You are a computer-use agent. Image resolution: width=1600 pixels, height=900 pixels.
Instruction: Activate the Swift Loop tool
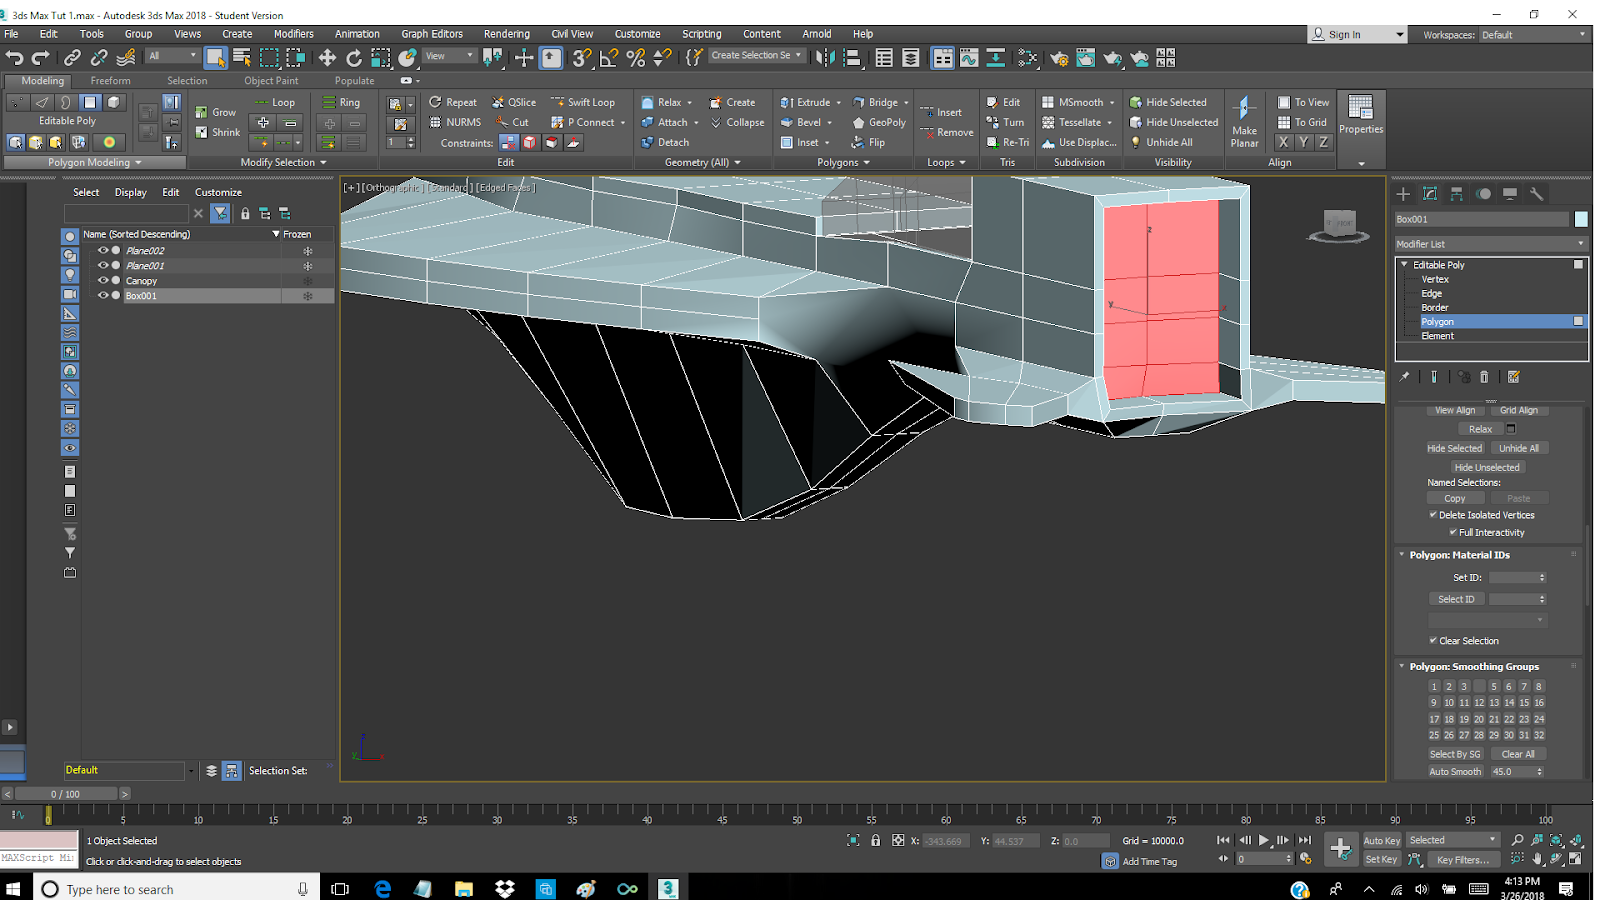585,101
